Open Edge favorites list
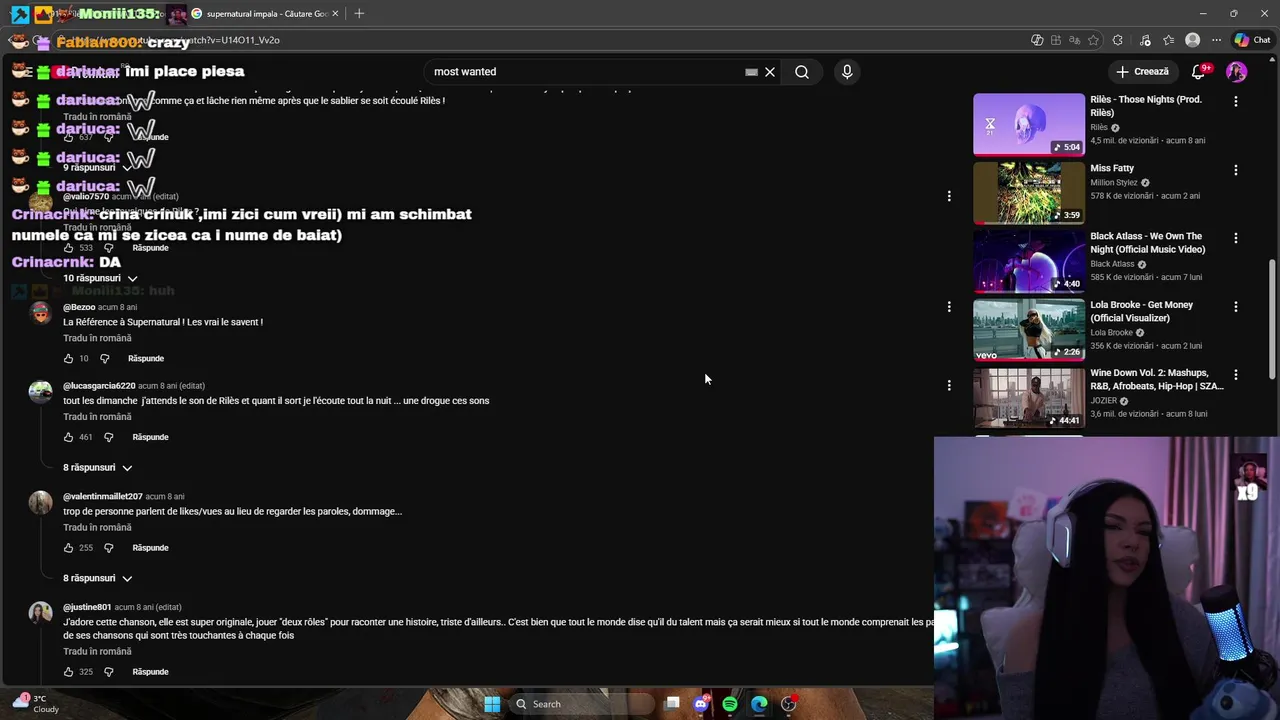This screenshot has height=720, width=1280. point(1168,40)
